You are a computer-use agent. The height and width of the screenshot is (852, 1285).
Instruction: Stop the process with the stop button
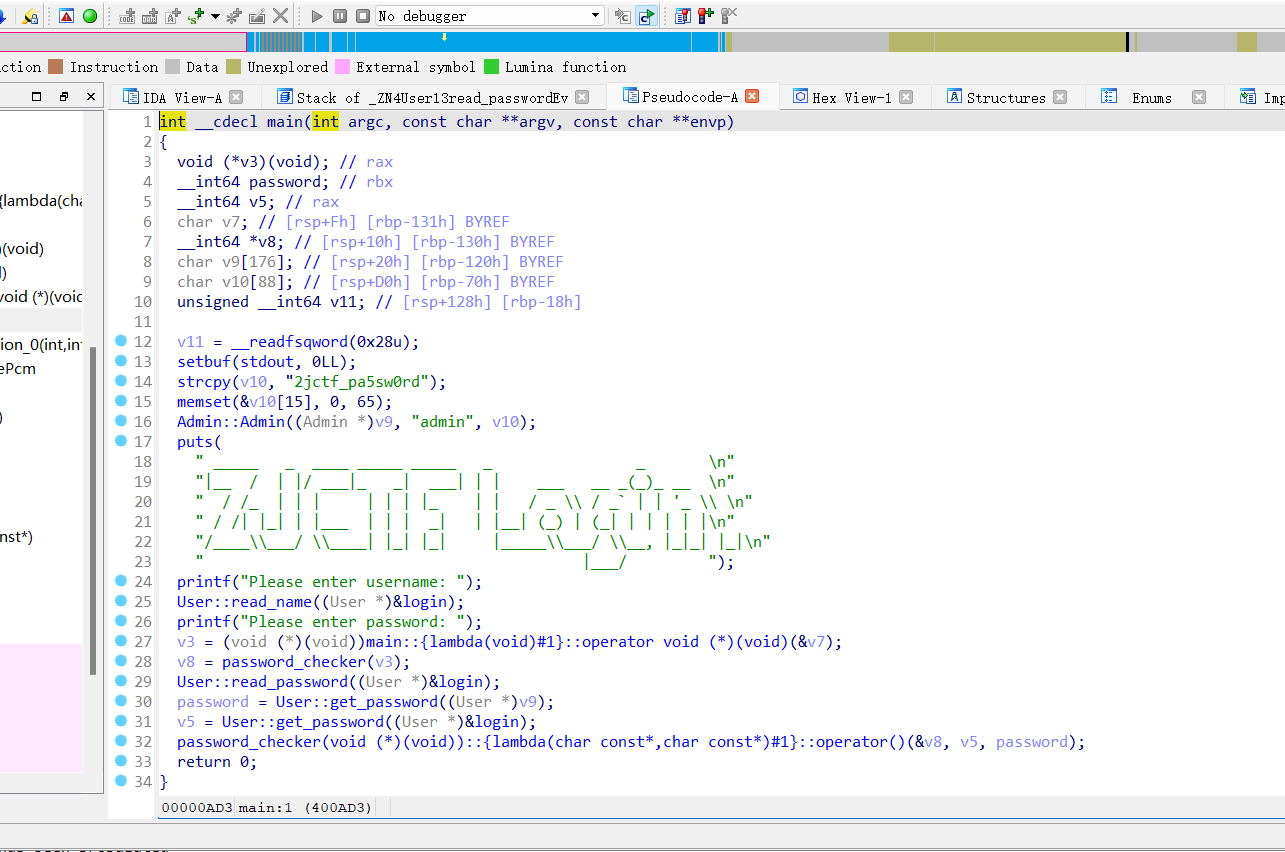363,16
